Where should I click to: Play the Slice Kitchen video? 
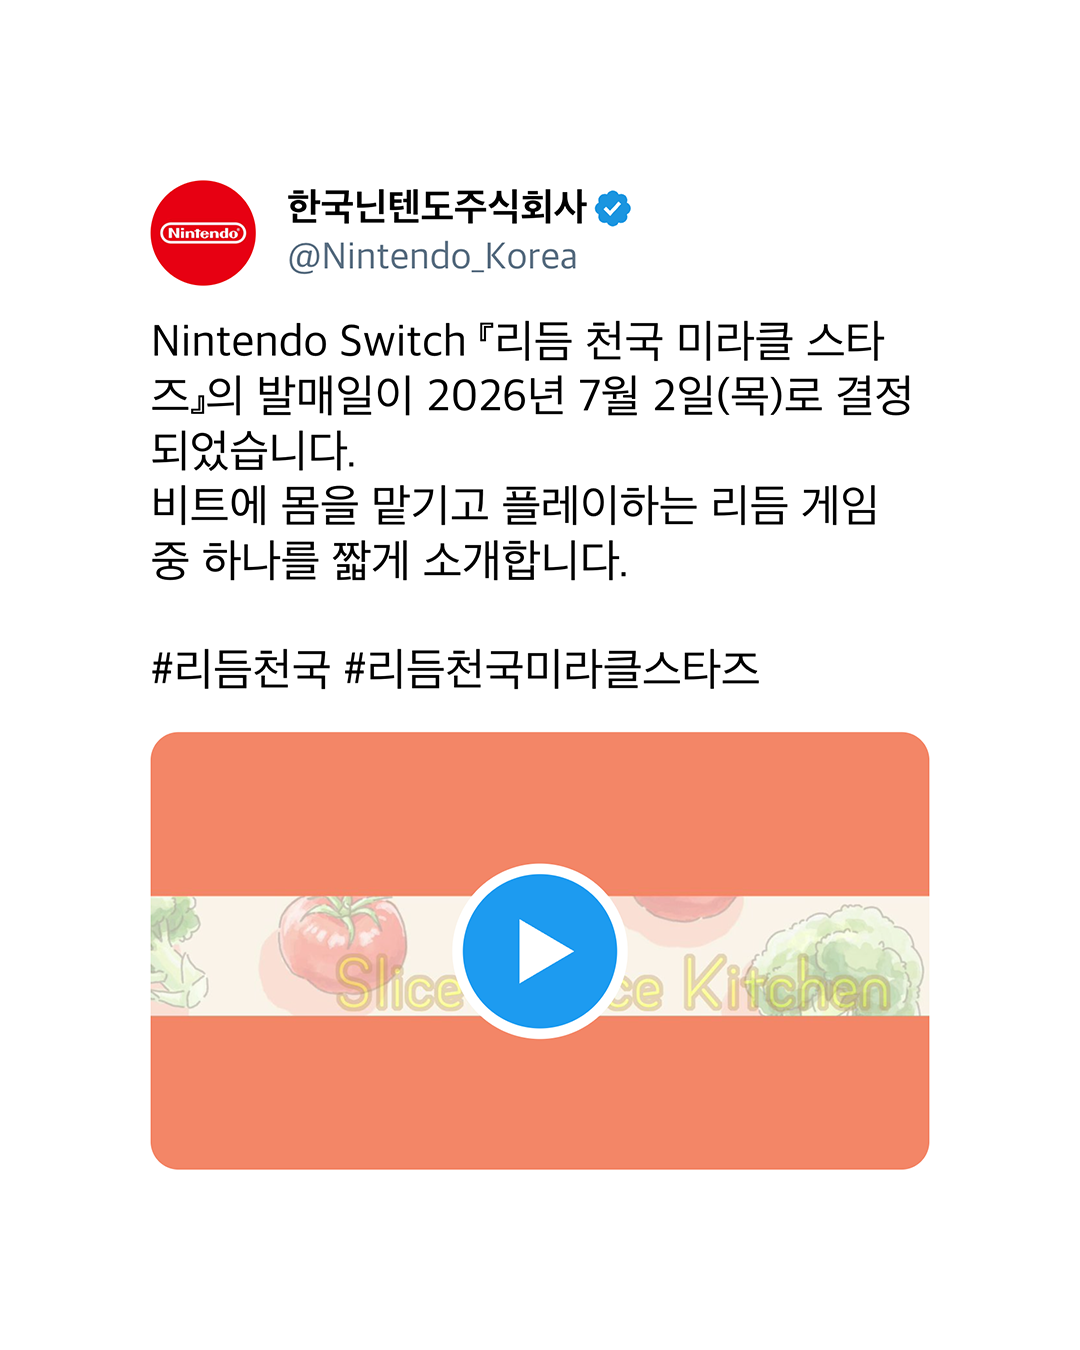tap(540, 951)
